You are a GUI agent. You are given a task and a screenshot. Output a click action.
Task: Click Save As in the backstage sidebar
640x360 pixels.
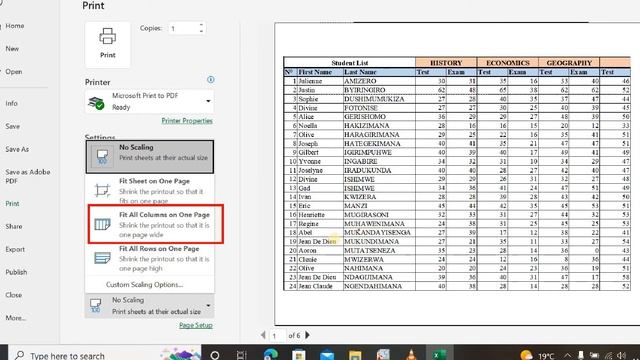(x=17, y=149)
